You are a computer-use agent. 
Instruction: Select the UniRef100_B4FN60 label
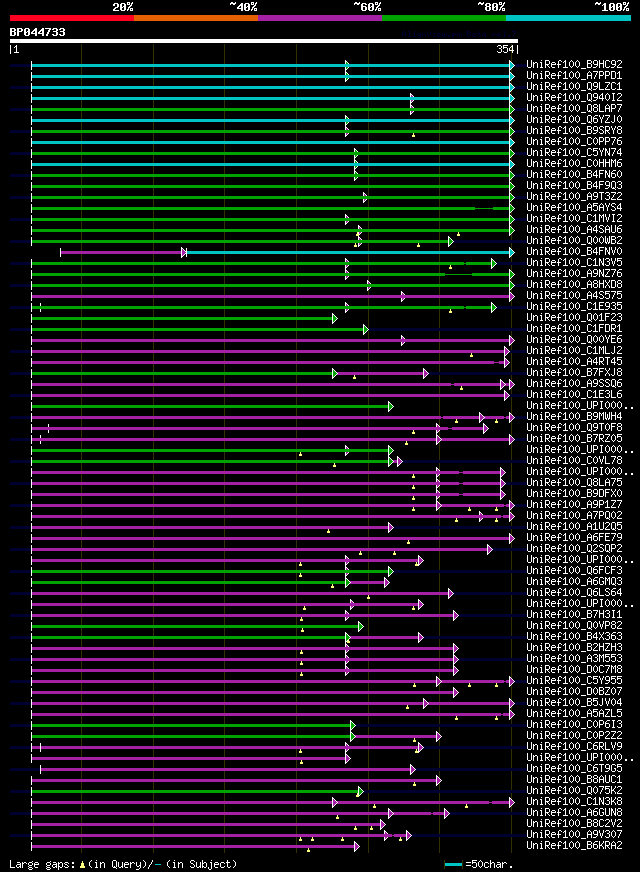point(574,175)
